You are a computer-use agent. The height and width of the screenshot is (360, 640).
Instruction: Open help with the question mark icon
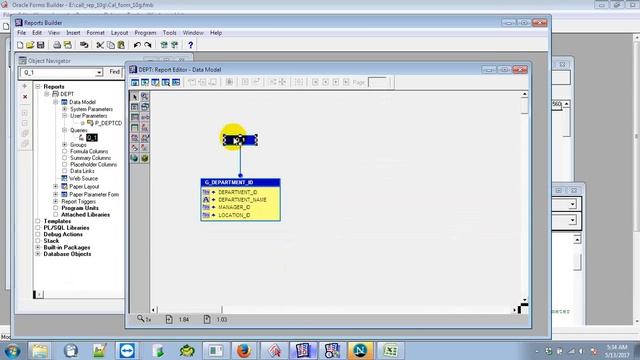[x=190, y=45]
